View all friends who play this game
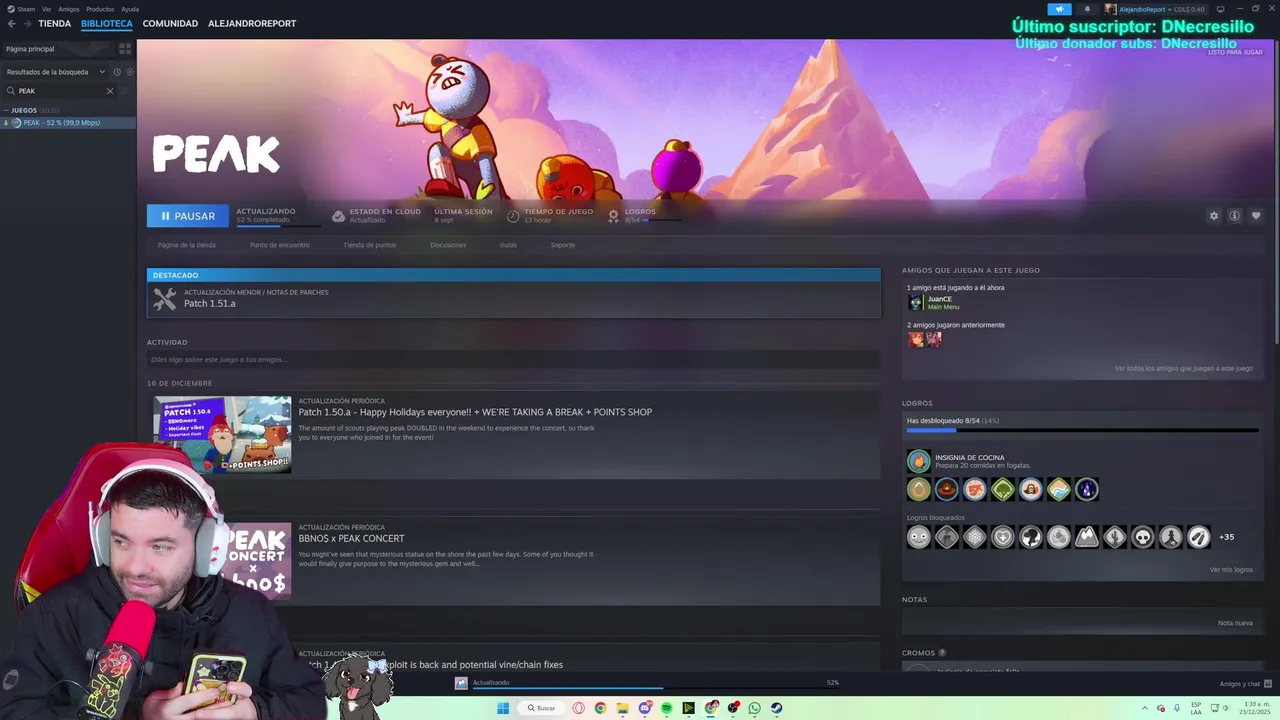 pos(1184,368)
